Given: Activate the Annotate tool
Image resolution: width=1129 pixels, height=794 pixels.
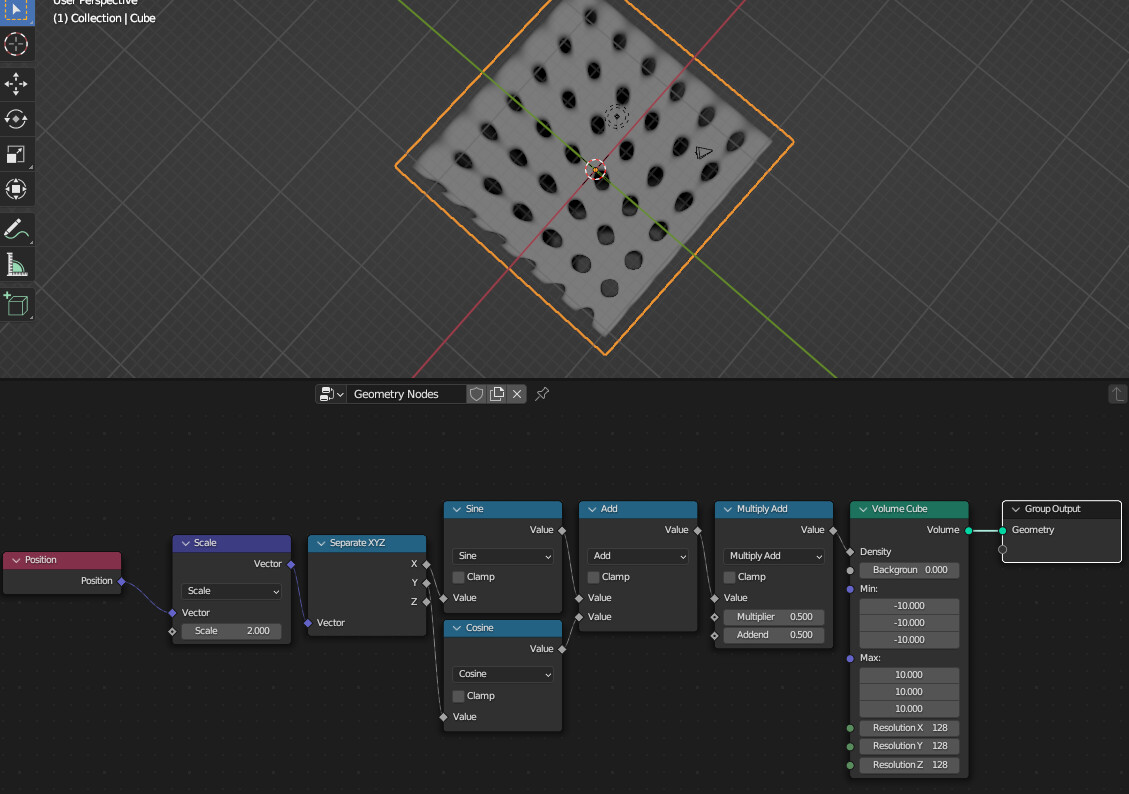Looking at the screenshot, I should coord(18,229).
